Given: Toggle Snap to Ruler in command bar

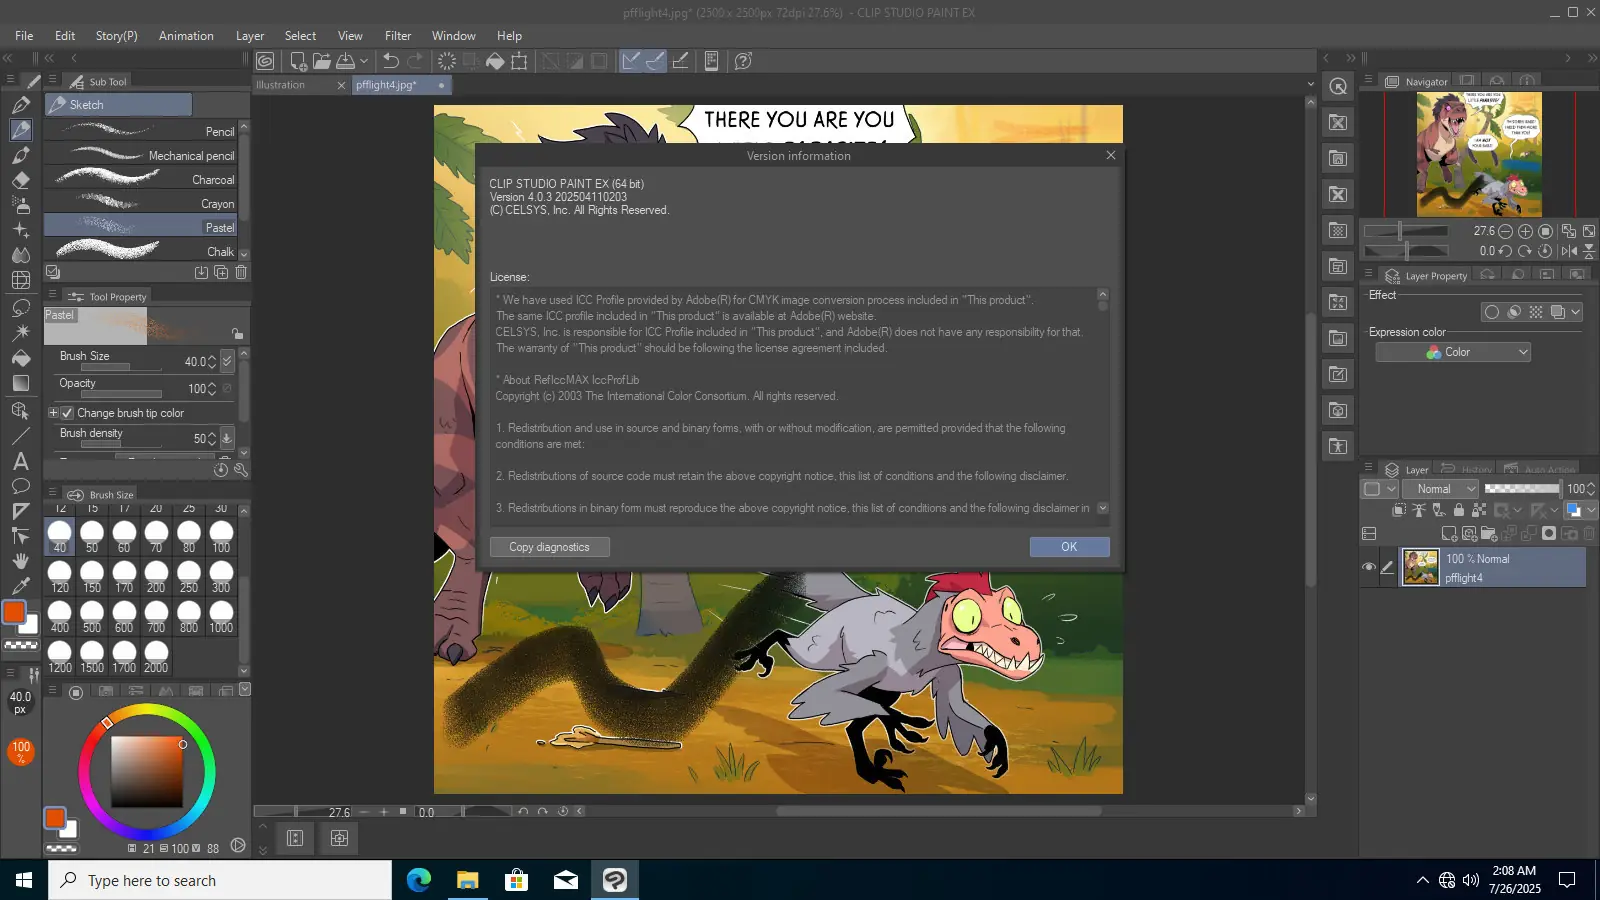Looking at the screenshot, I should 631,61.
